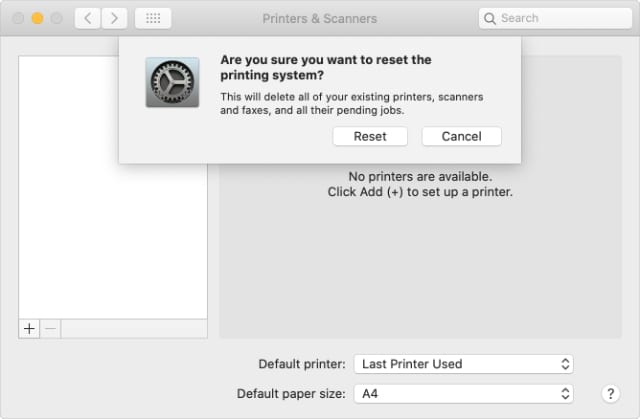This screenshot has width=640, height=419.
Task: Click the greyed-out close window button
Action: pyautogui.click(x=18, y=18)
